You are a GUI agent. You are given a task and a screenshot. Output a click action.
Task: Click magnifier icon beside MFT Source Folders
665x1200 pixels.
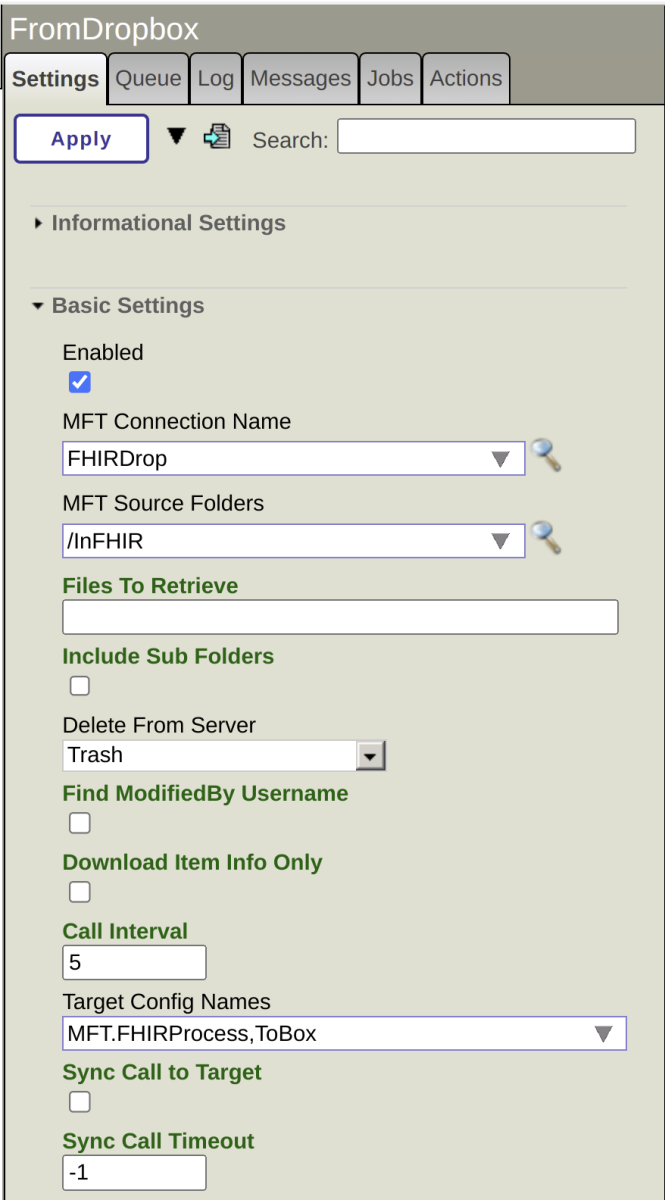[x=545, y=539]
